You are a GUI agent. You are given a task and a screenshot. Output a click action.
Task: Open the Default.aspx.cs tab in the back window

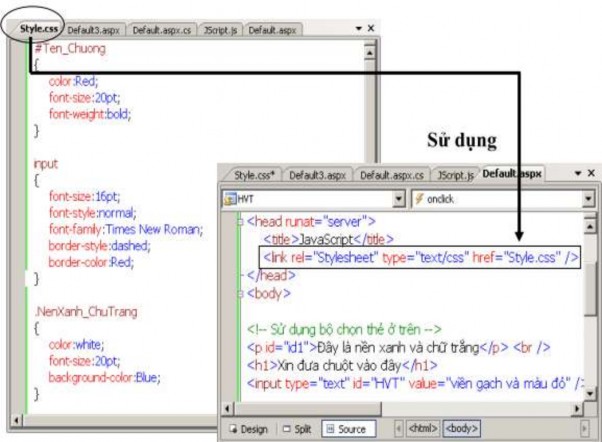162,30
